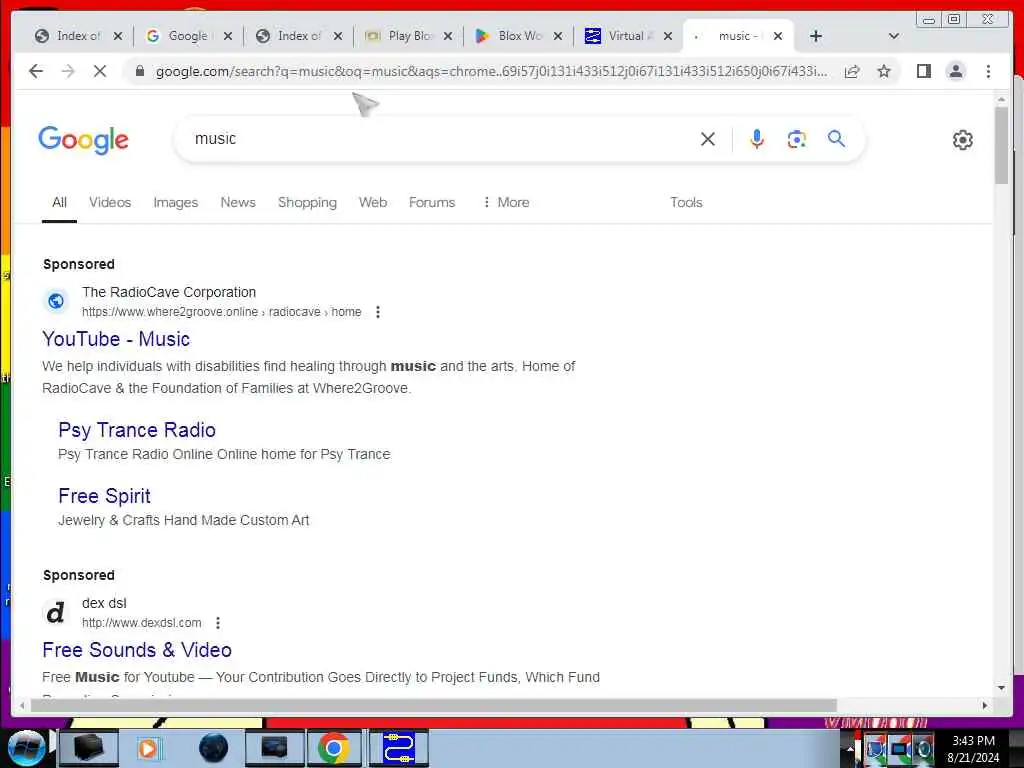Click The RadioCave Corporation site name

(168, 292)
